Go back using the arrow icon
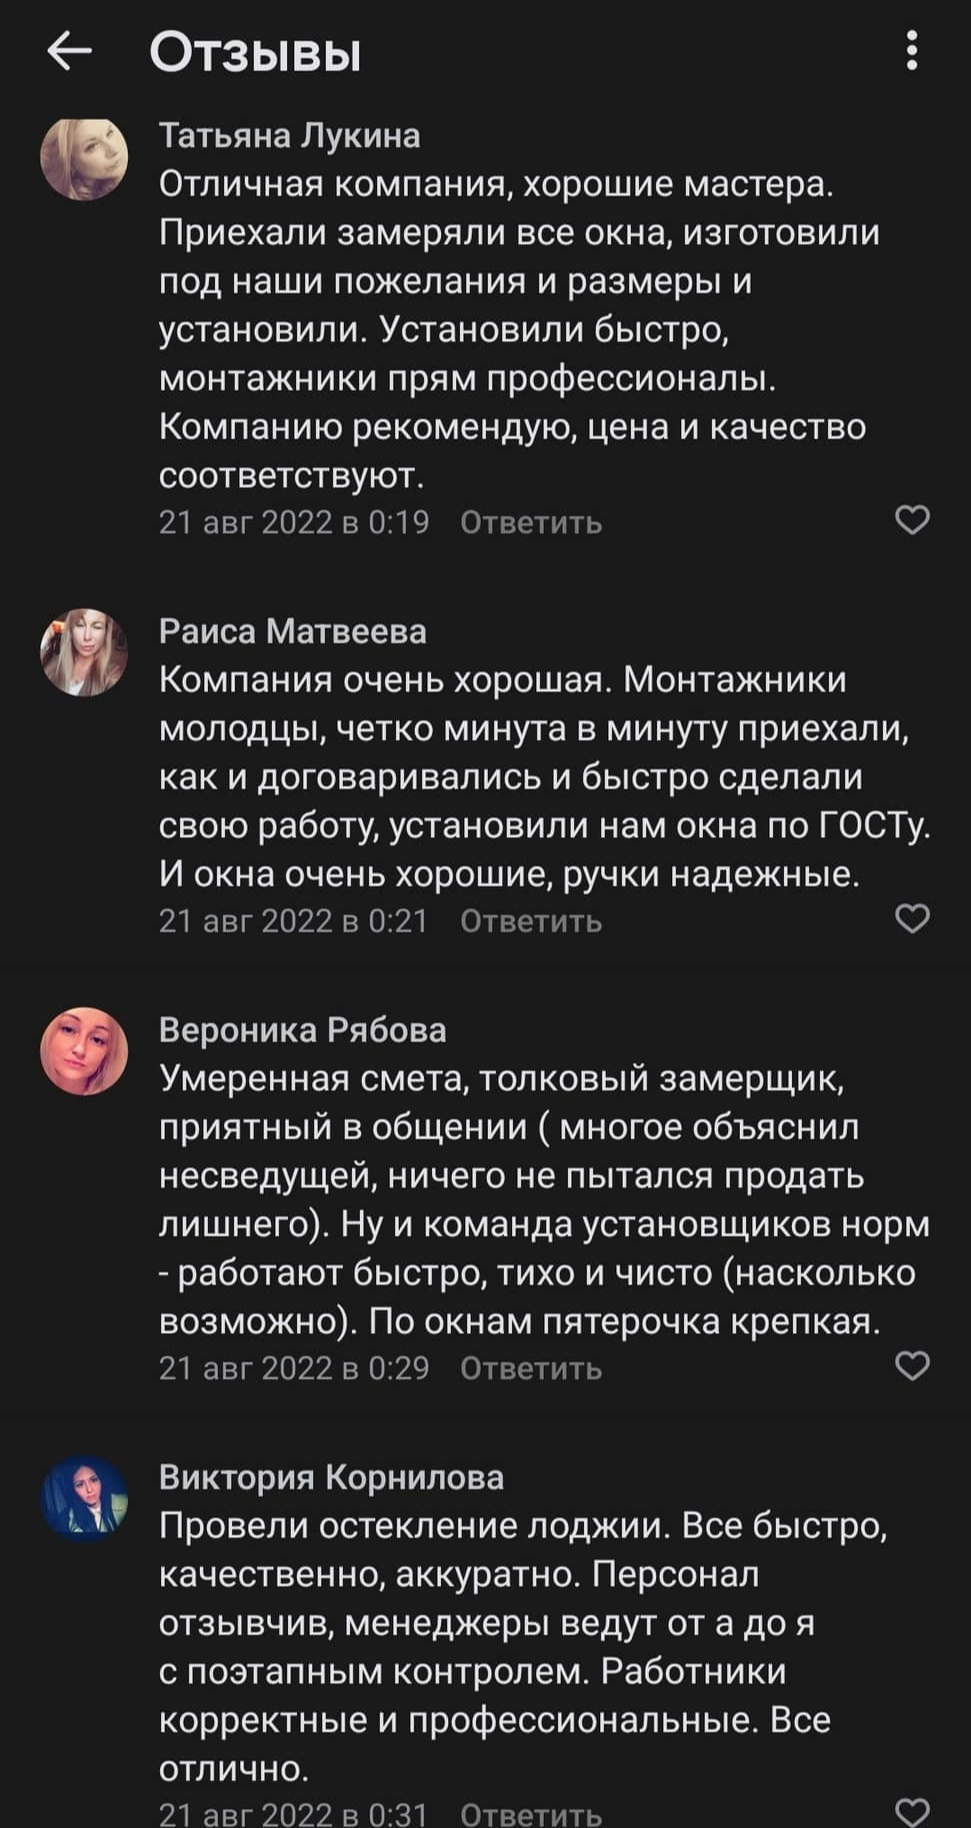This screenshot has height=1828, width=971. coord(69,51)
